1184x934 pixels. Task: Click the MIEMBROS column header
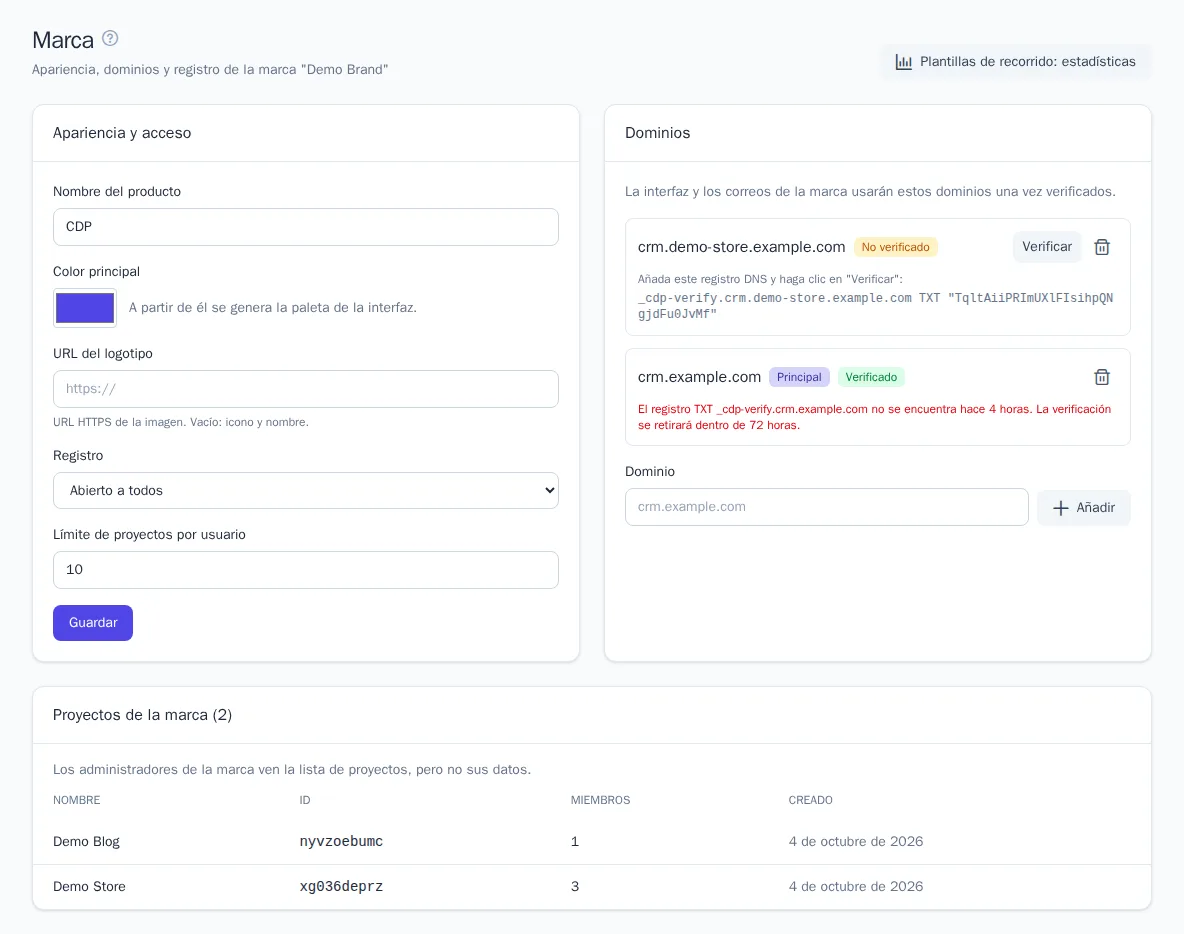click(x=600, y=800)
